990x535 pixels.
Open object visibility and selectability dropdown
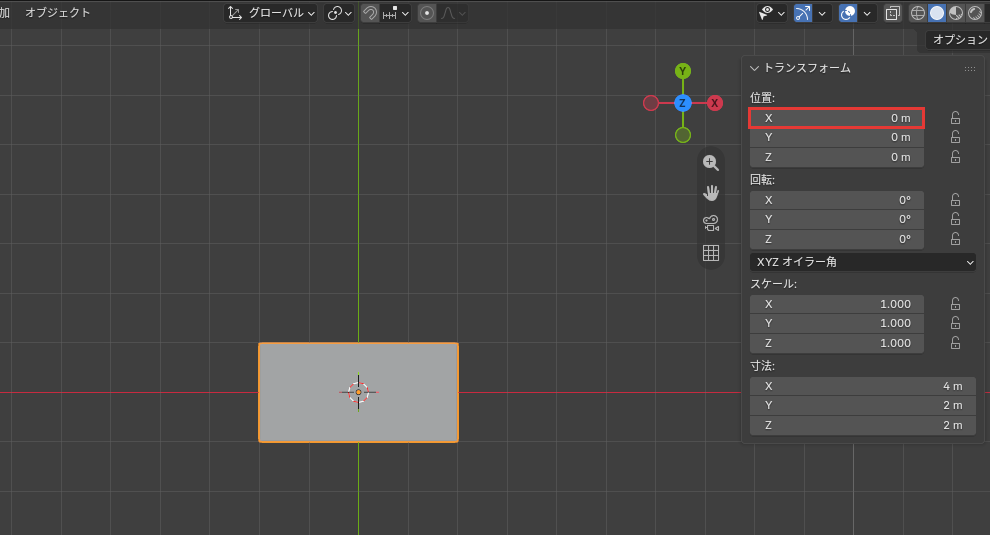tap(772, 13)
